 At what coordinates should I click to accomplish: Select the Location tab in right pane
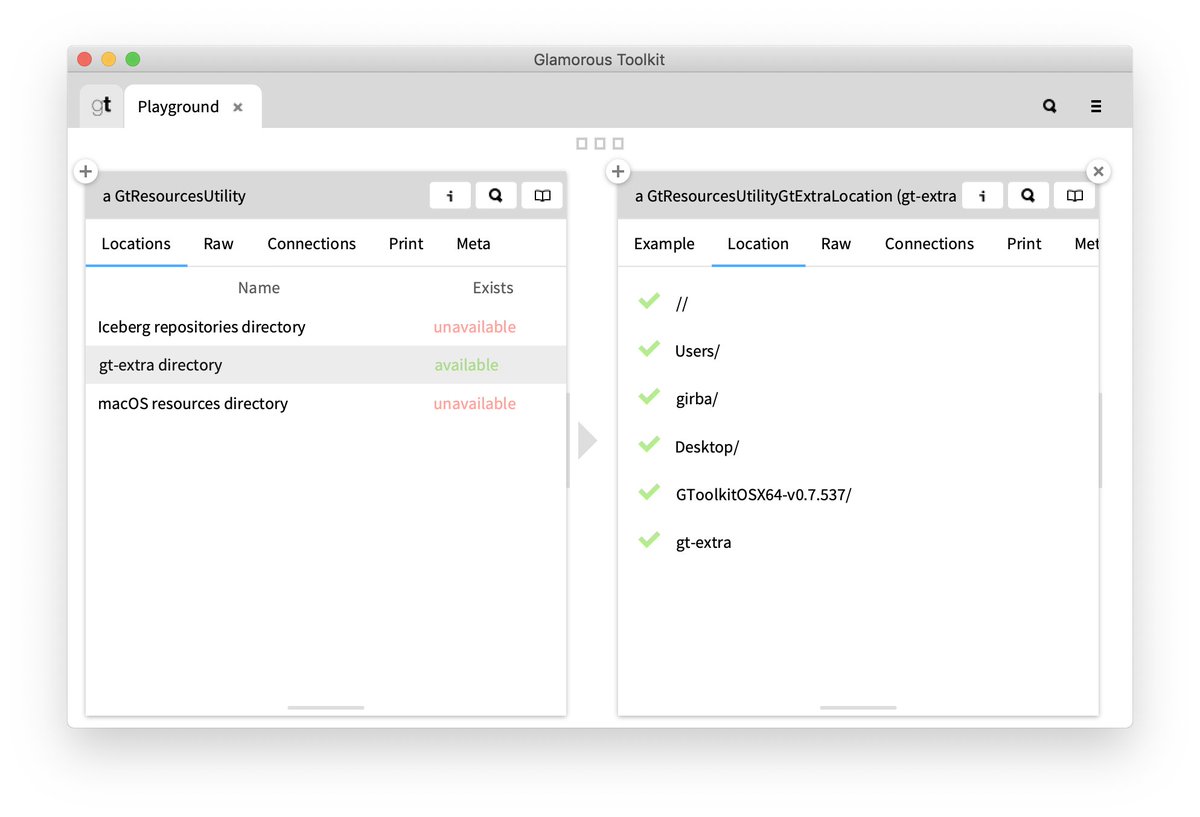[x=758, y=244]
